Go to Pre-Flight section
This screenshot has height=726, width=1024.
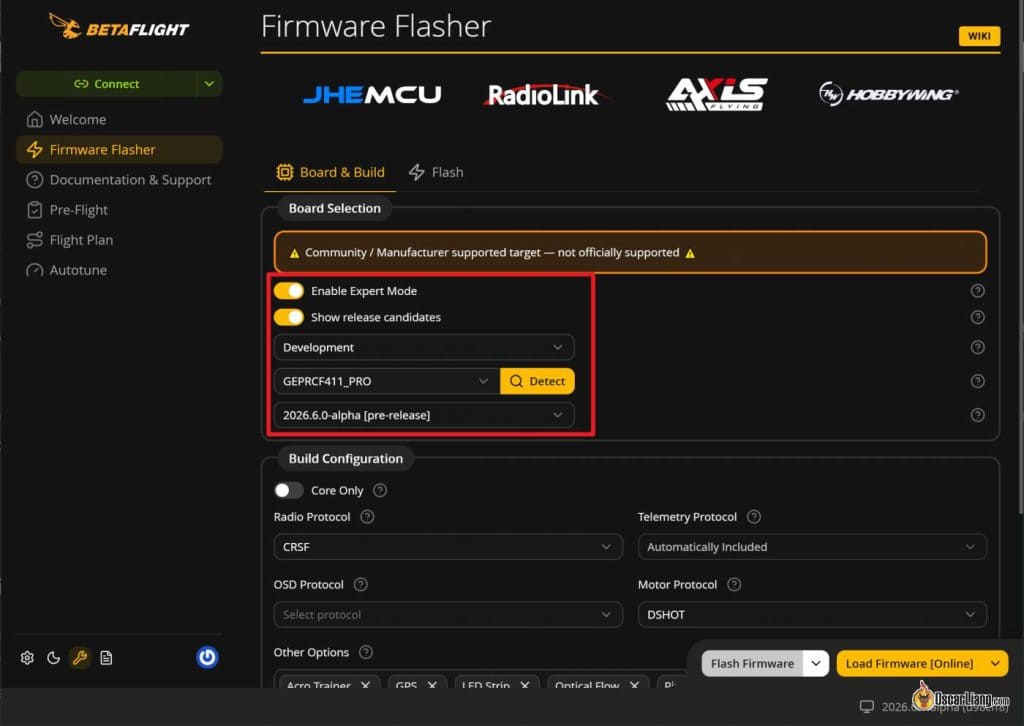[x=119, y=210]
